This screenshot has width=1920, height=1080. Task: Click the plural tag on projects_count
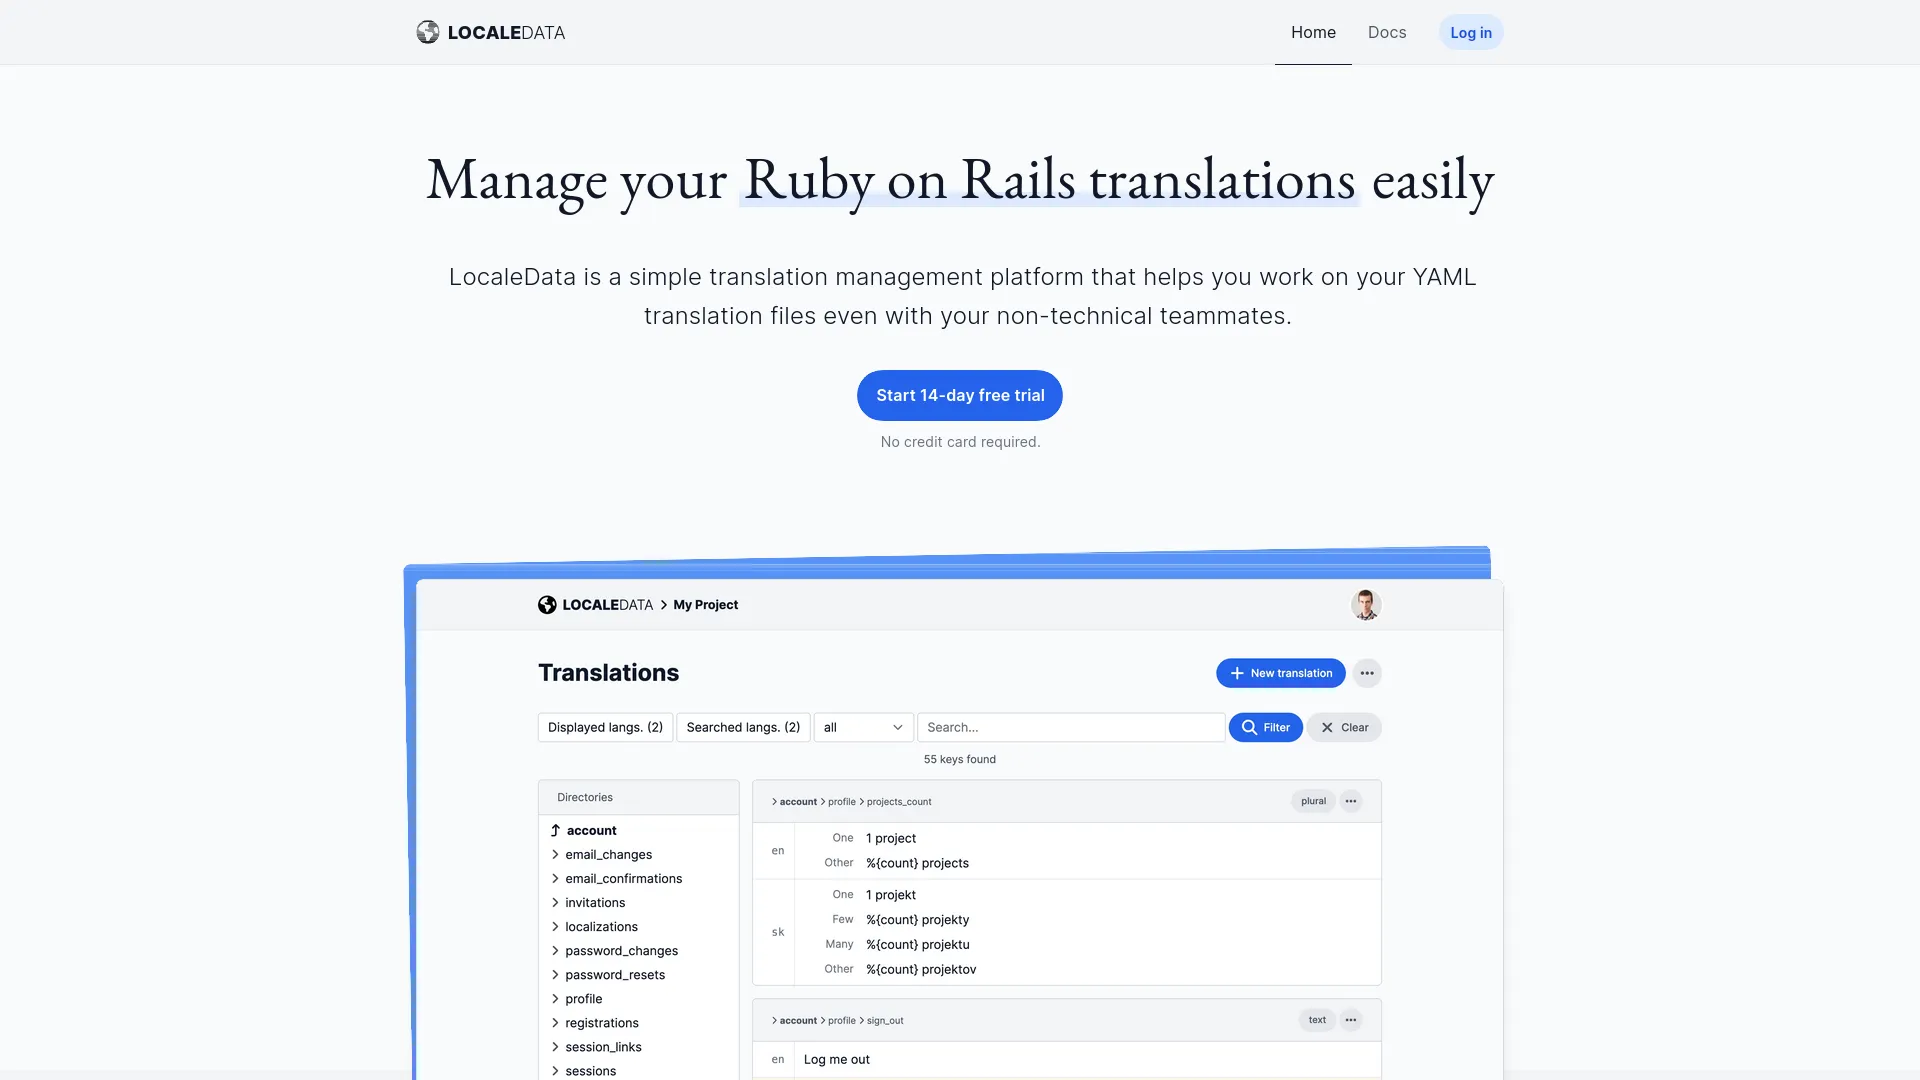(1313, 801)
